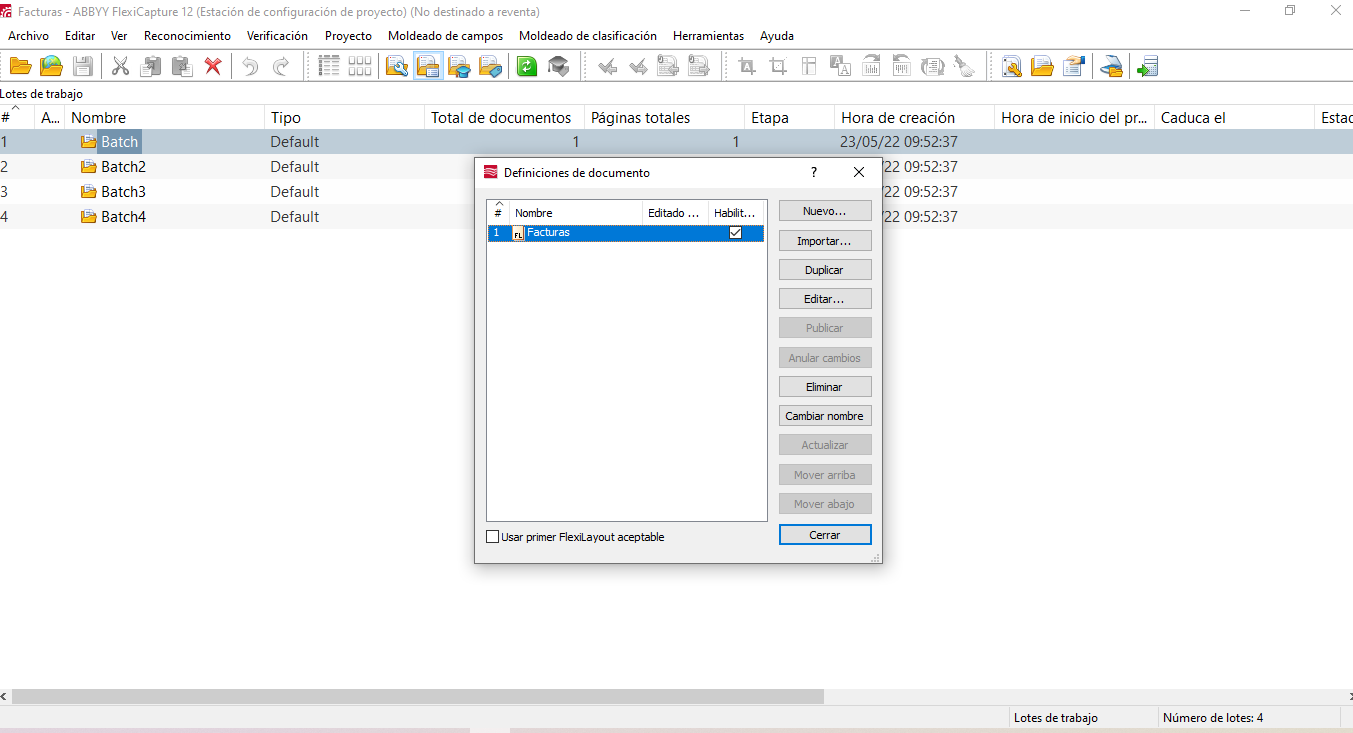This screenshot has height=733, width=1353.
Task: Click the undo arrow icon
Action: (250, 66)
